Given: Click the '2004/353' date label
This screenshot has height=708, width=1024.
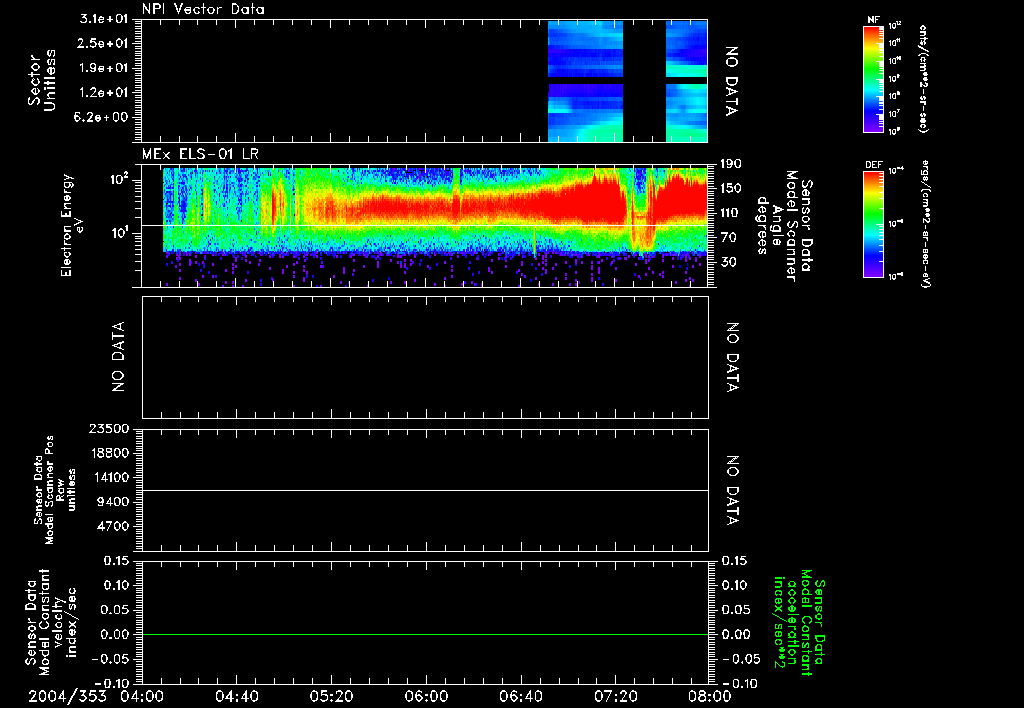Looking at the screenshot, I should point(68,696).
